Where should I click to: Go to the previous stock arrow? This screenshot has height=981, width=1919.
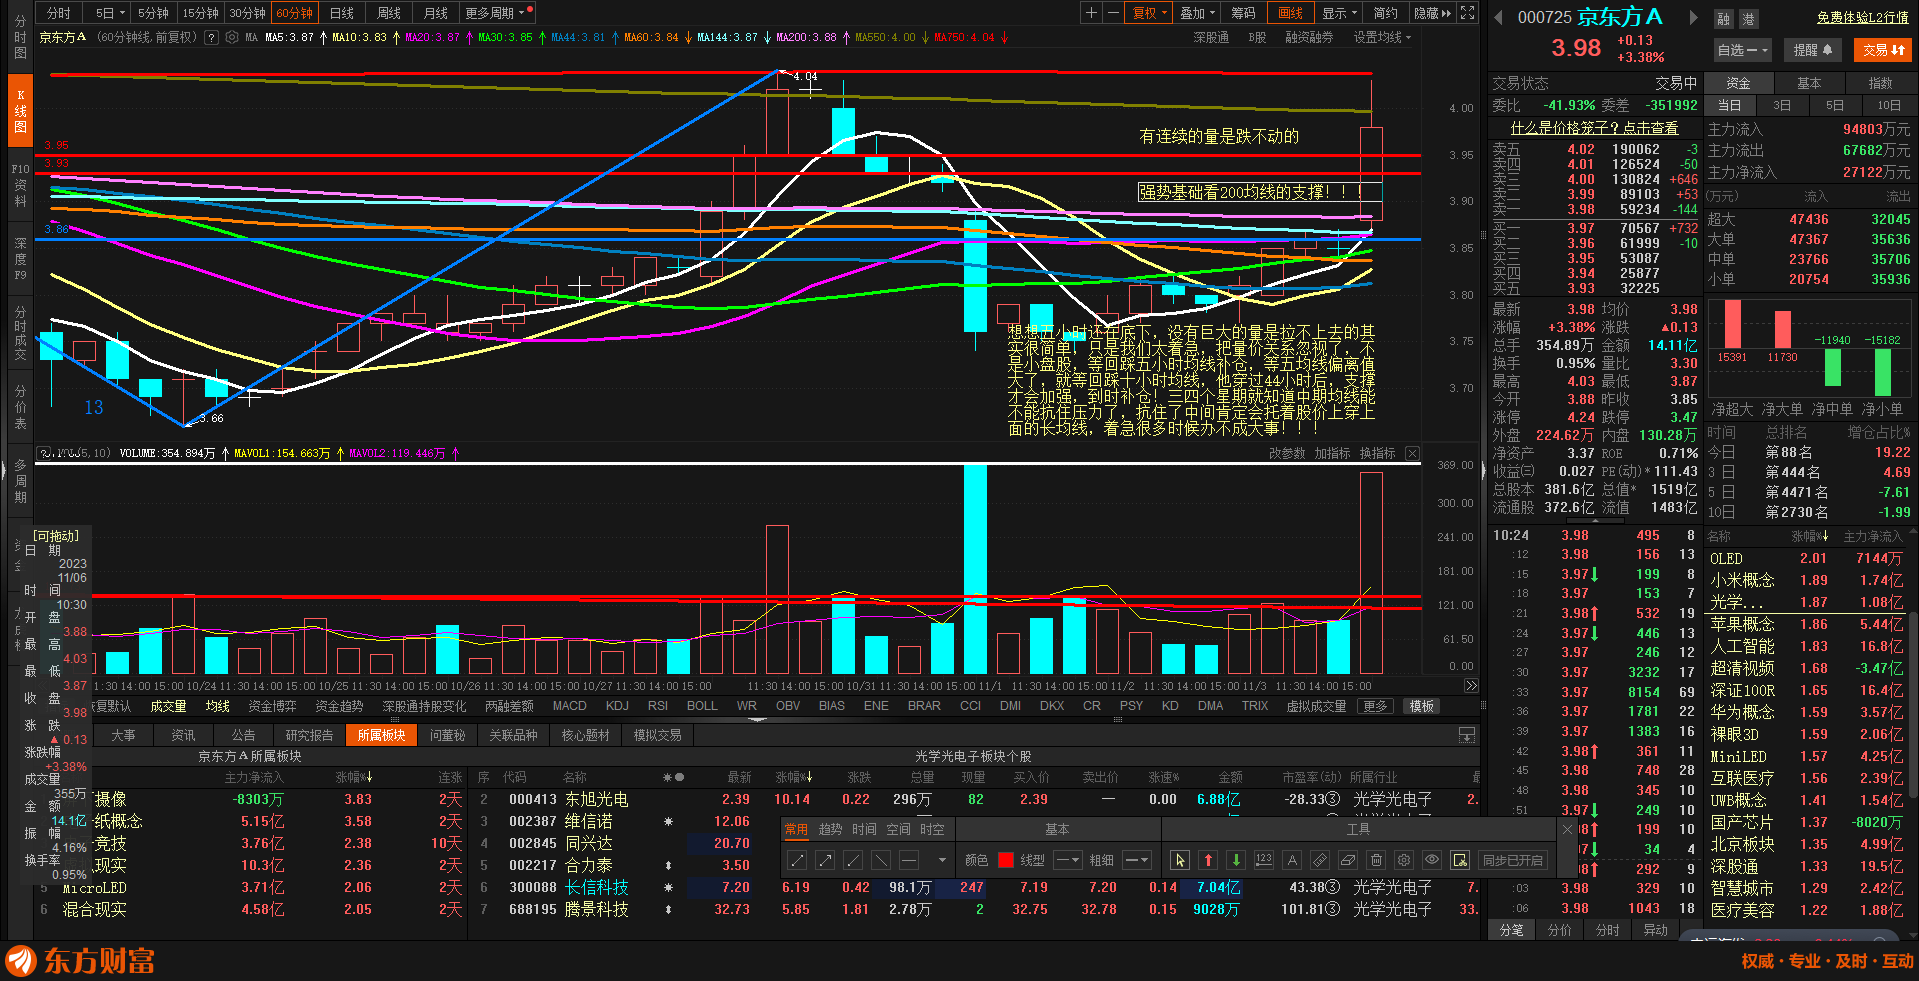click(x=1498, y=17)
